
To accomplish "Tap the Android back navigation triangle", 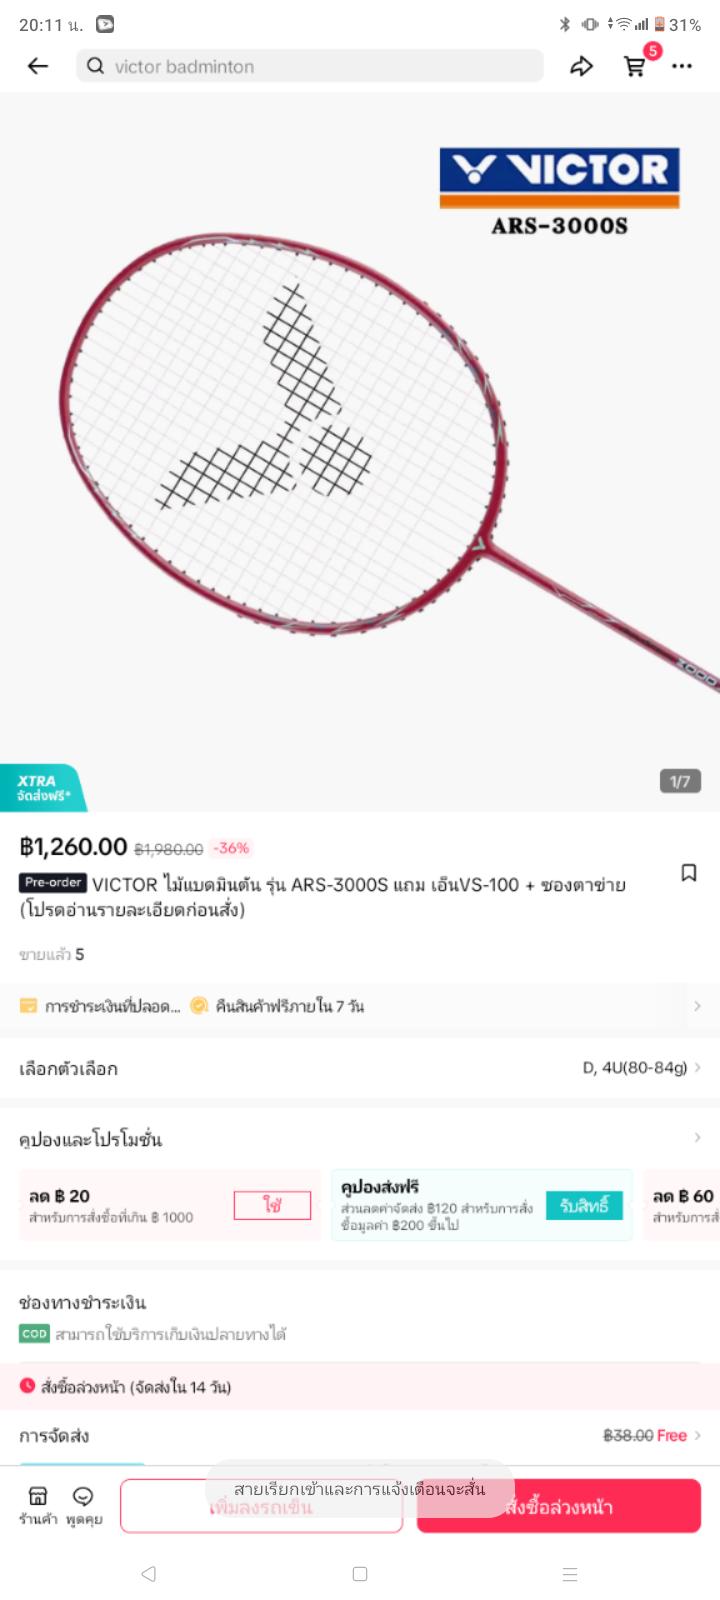I will point(149,1574).
